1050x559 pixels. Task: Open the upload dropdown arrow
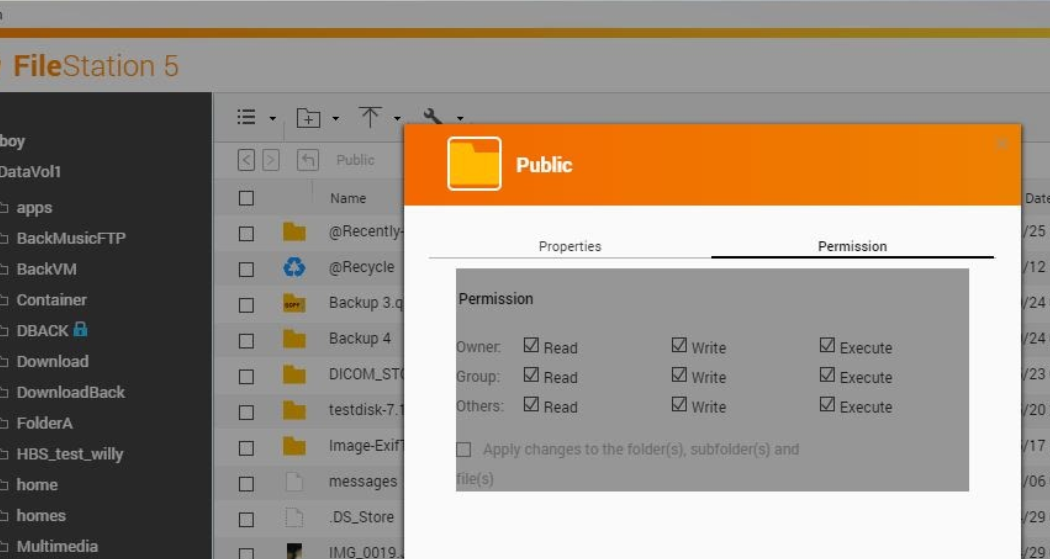click(397, 119)
